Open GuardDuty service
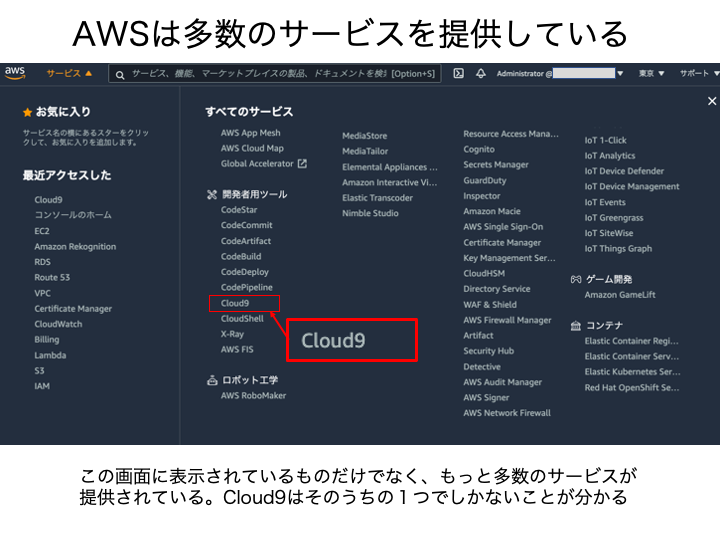The height and width of the screenshot is (540, 720). click(x=485, y=180)
